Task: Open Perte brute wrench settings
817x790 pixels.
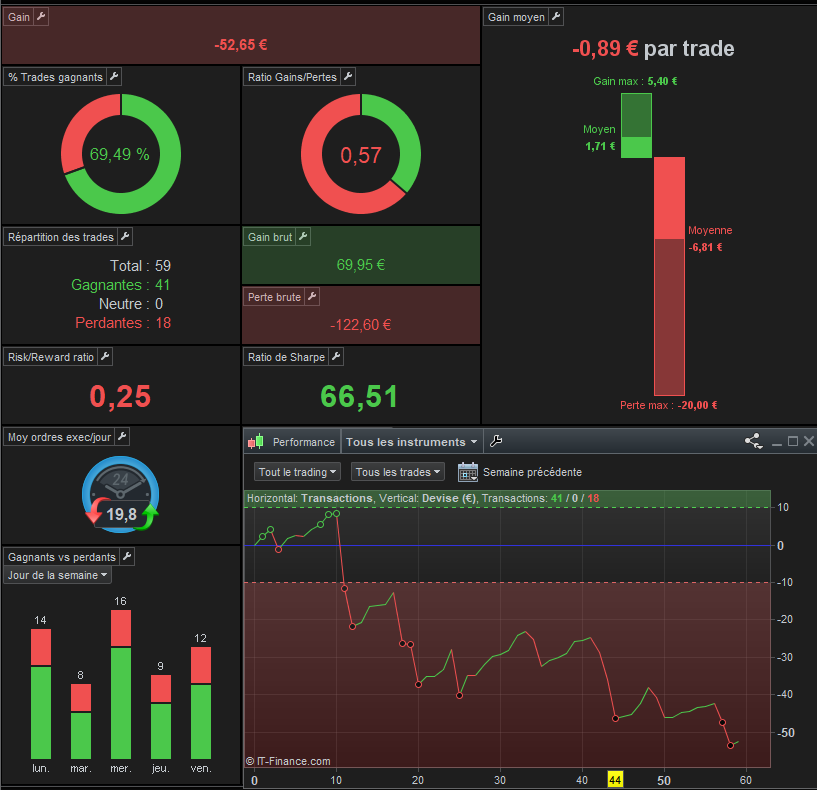Action: 312,297
